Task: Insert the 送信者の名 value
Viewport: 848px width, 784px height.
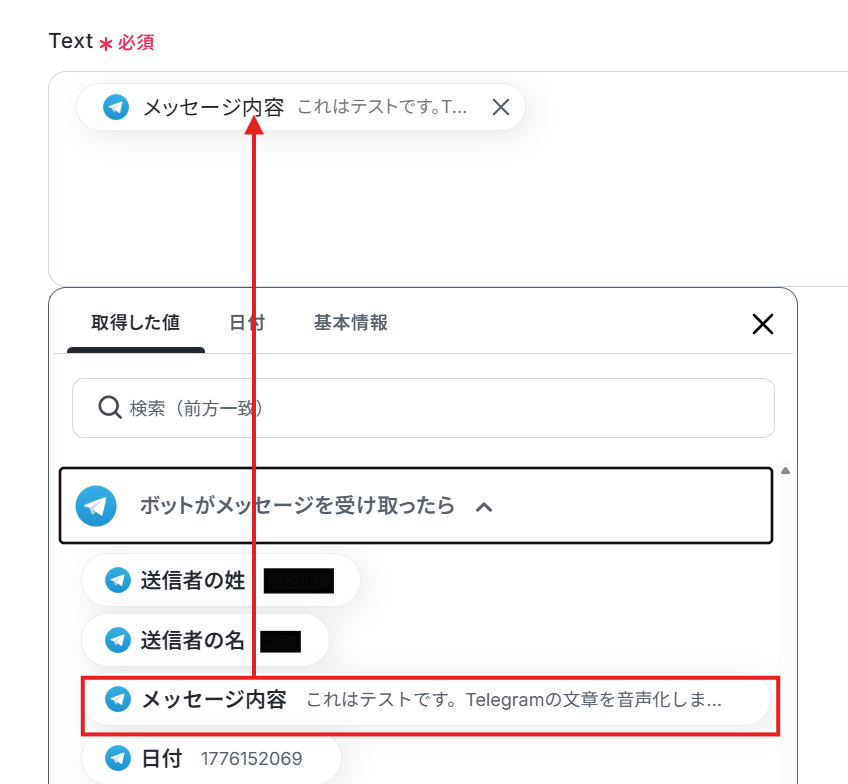Action: pos(206,640)
